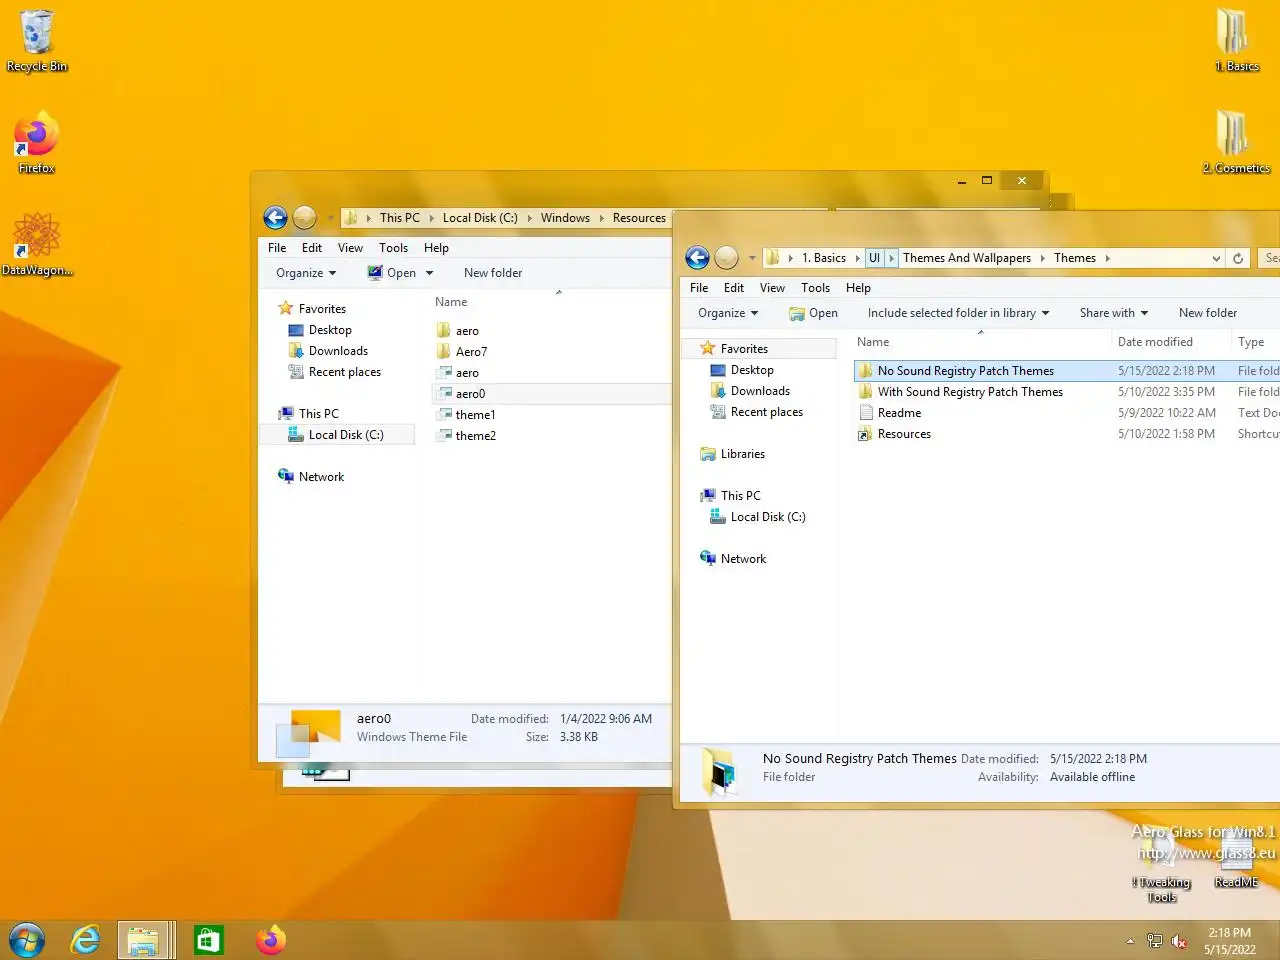The image size is (1280, 960).
Task: Click Local Disk (C:) breadcrumb in Resources window
Action: [480, 218]
